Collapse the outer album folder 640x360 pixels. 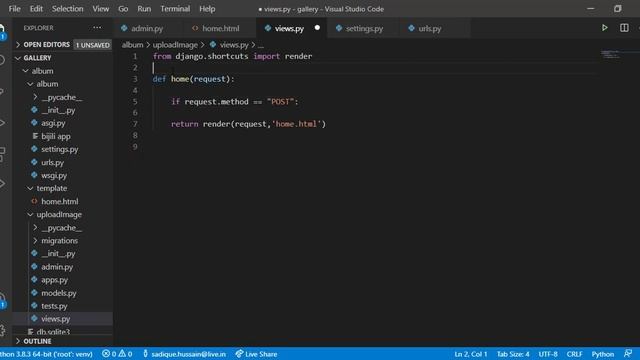[x=42, y=71]
